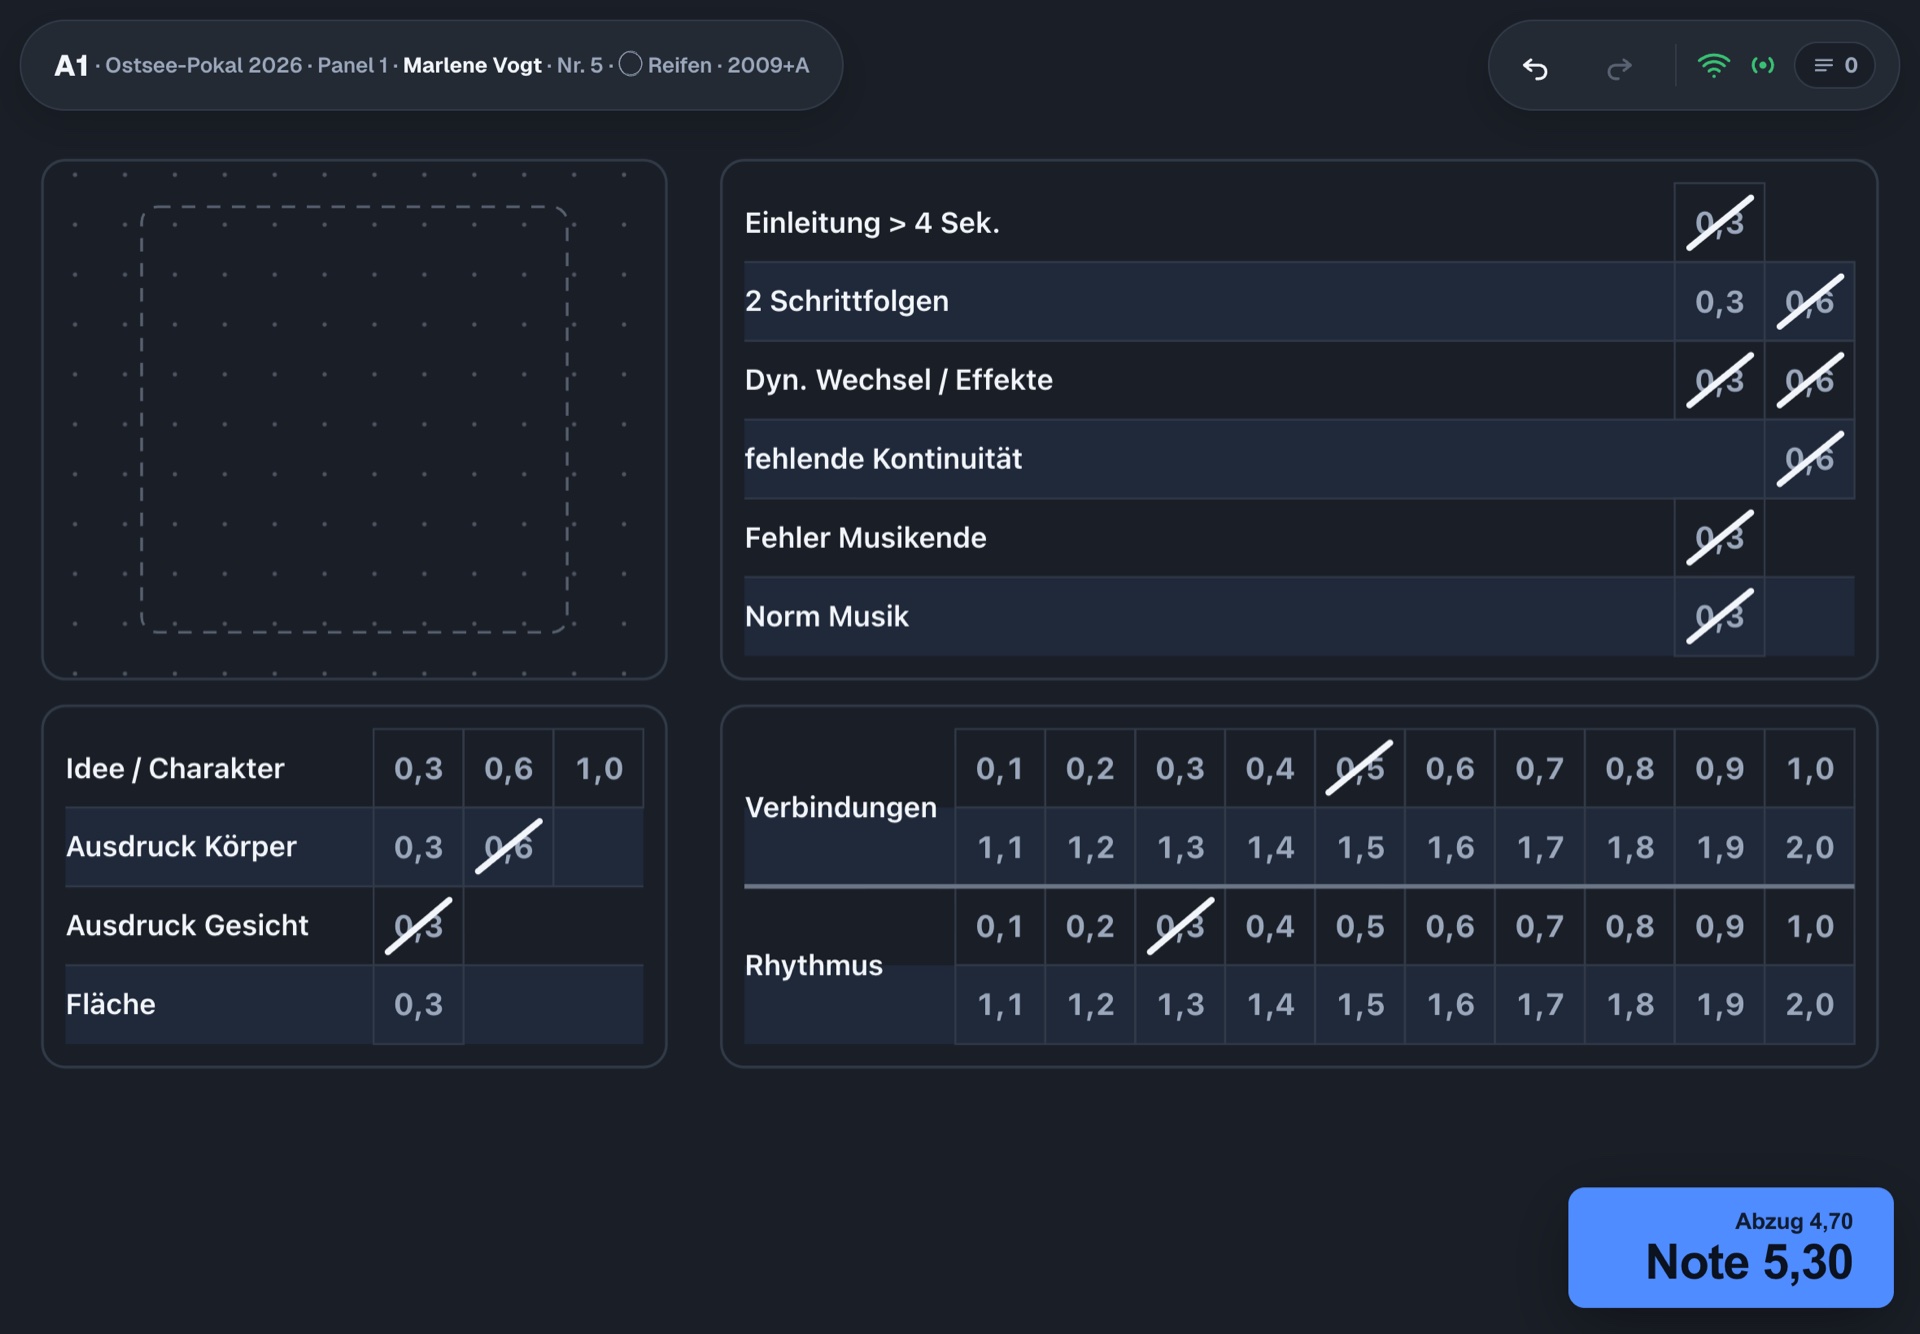Select 0,3 in 2 Schrittfolgen row
The height and width of the screenshot is (1334, 1920).
point(1719,301)
